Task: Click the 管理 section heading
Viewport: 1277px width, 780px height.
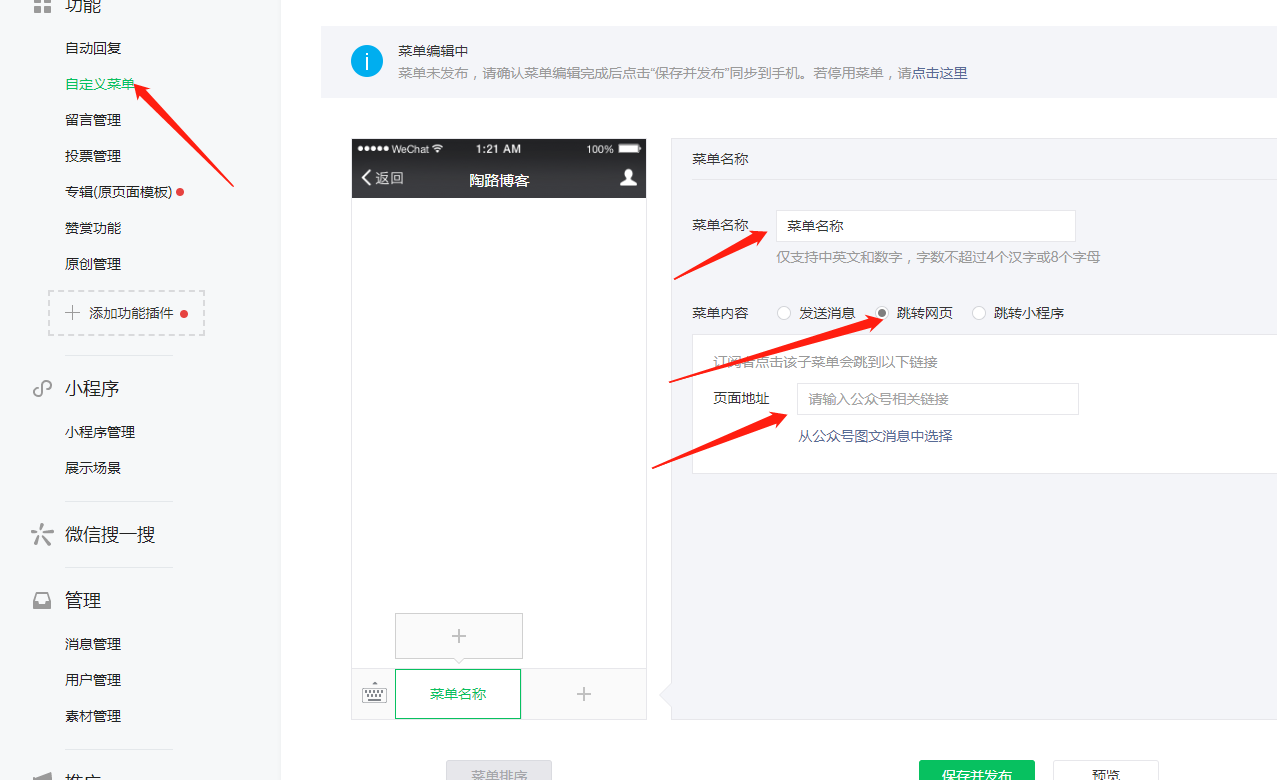Action: coord(83,601)
